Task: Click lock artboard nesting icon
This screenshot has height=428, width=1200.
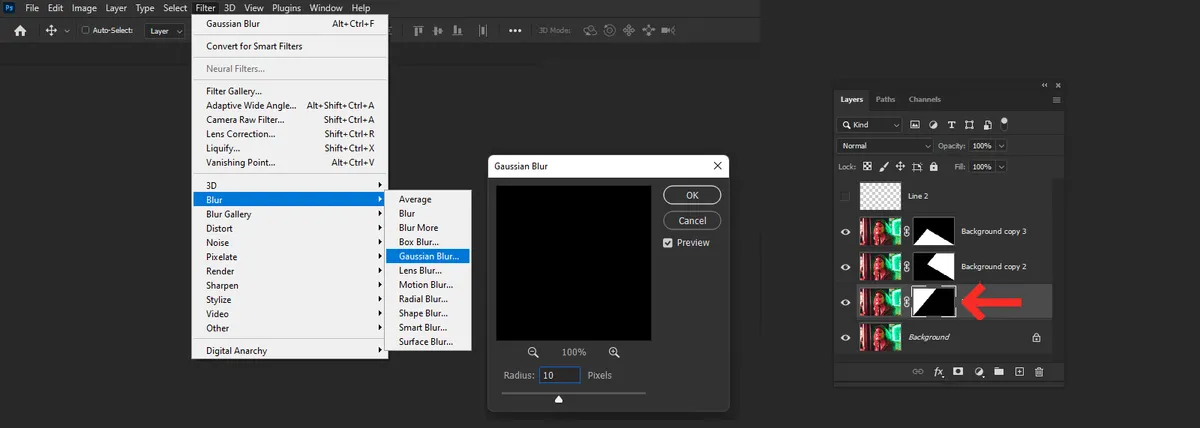Action: point(916,166)
